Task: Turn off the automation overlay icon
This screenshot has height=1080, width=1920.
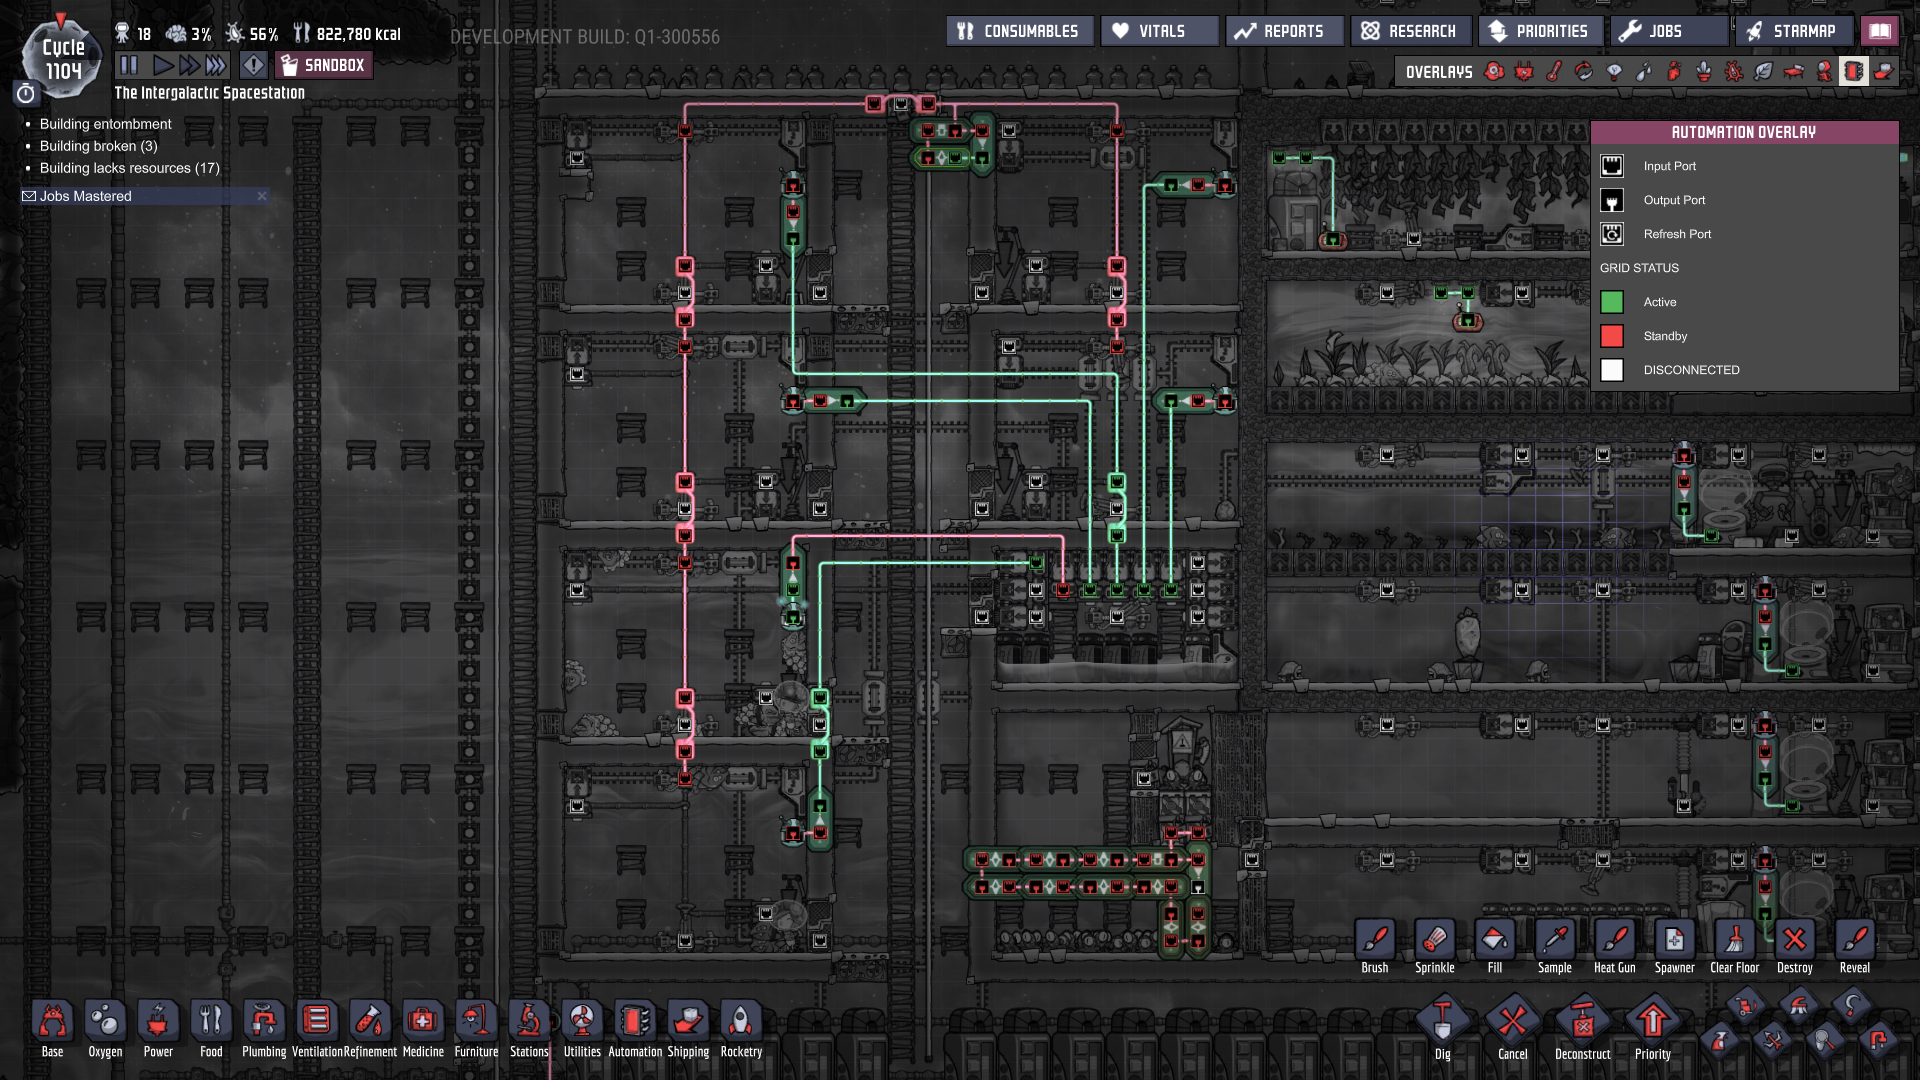Action: click(x=1853, y=71)
